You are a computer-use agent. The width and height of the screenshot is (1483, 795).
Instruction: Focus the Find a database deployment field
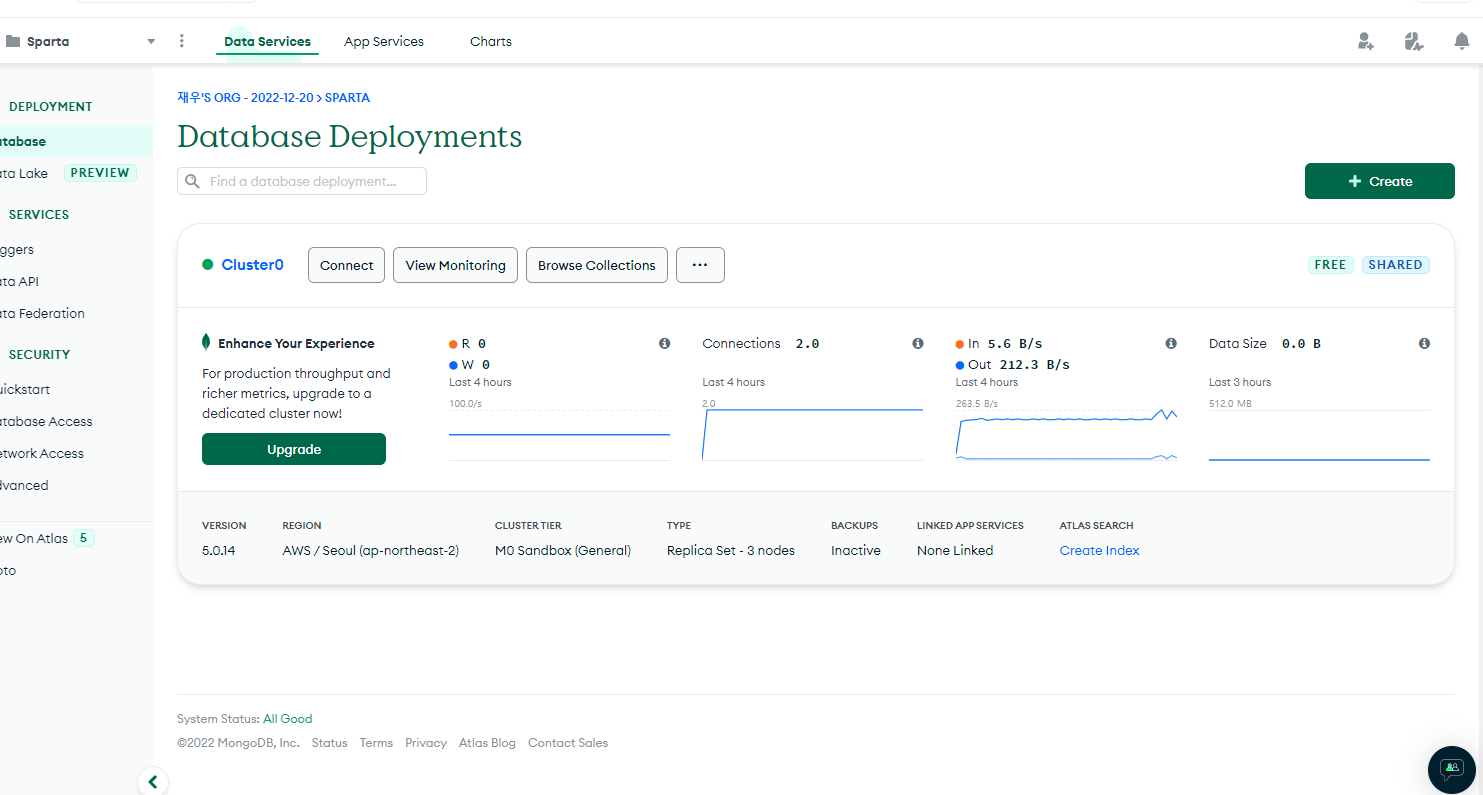point(302,181)
